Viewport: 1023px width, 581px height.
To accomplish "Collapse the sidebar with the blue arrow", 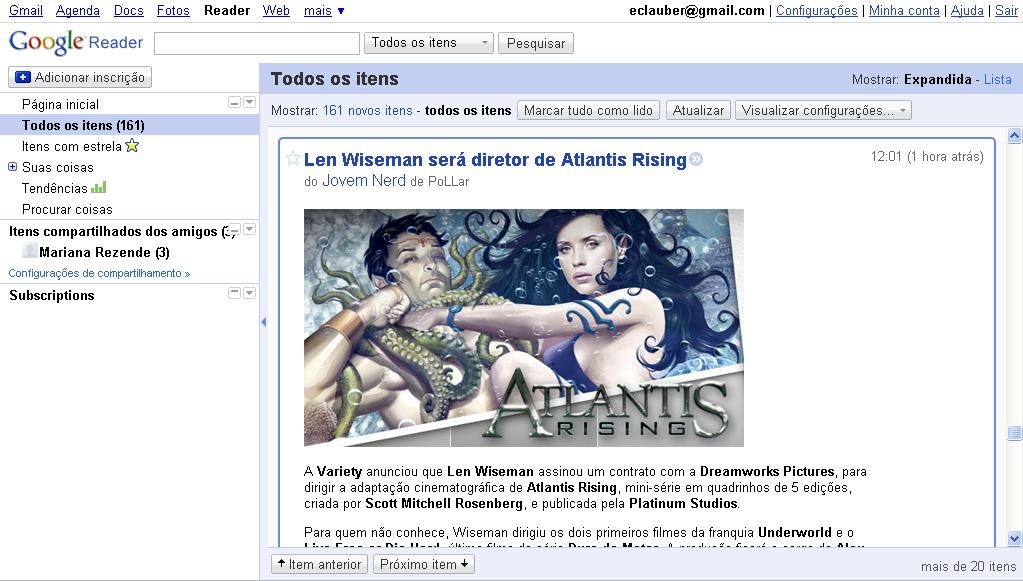I will coord(264,322).
